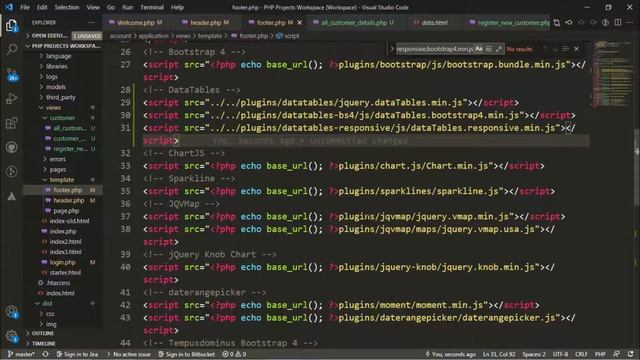Open the Terminal menu
The height and width of the screenshot is (360, 640).
(x=152, y=7)
